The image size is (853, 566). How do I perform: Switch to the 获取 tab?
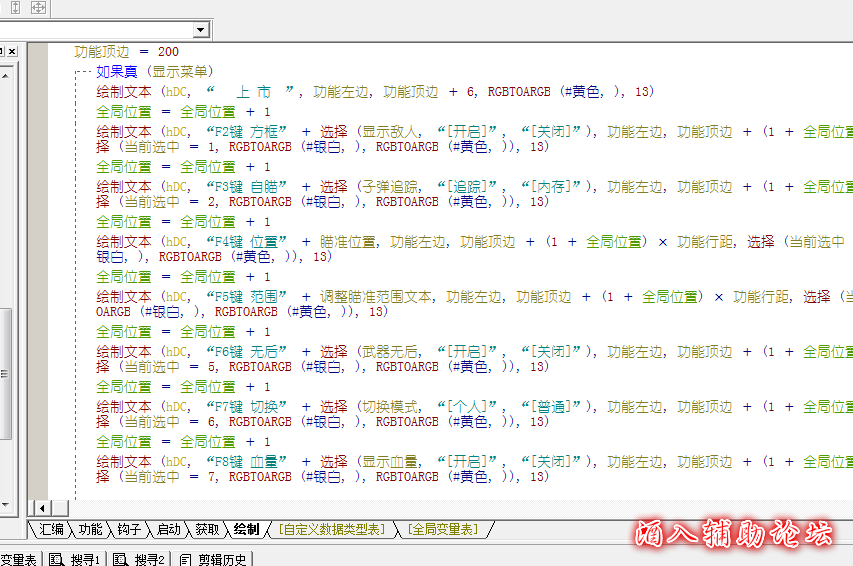(x=207, y=529)
